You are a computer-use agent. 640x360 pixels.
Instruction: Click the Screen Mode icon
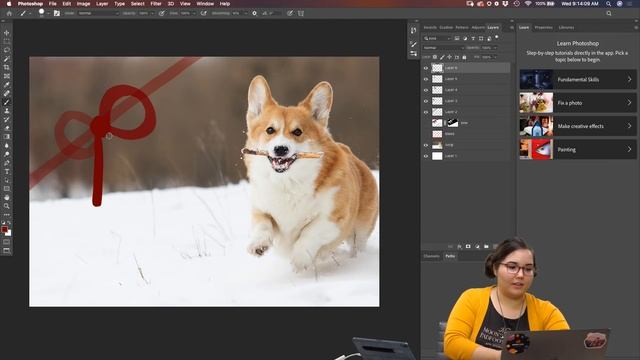7,251
